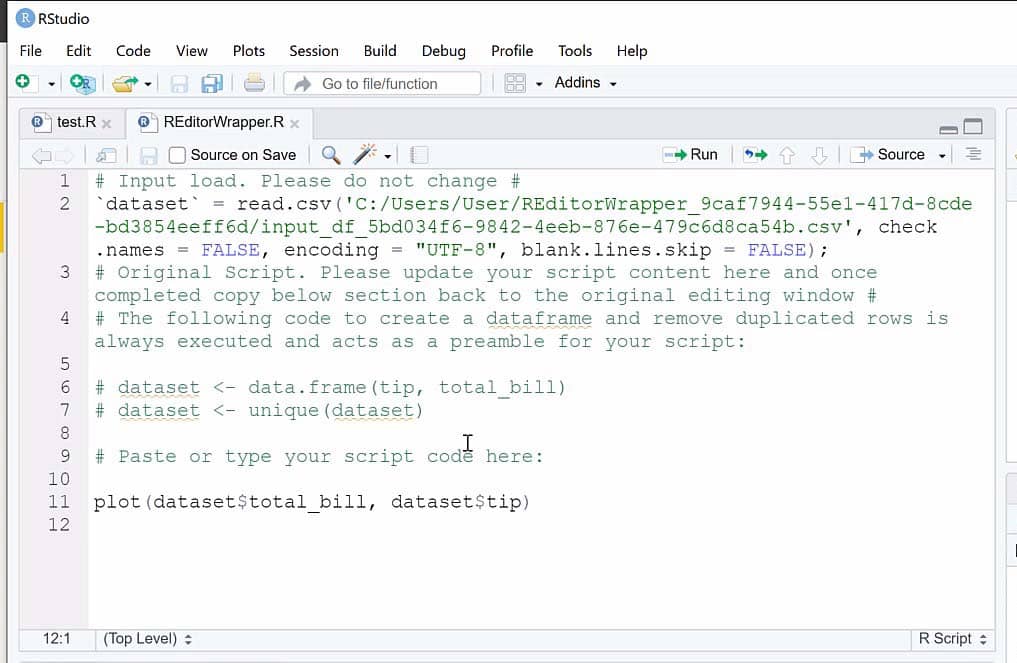Re-run the previous code region icon
Image resolution: width=1017 pixels, height=663 pixels.
tap(756, 154)
